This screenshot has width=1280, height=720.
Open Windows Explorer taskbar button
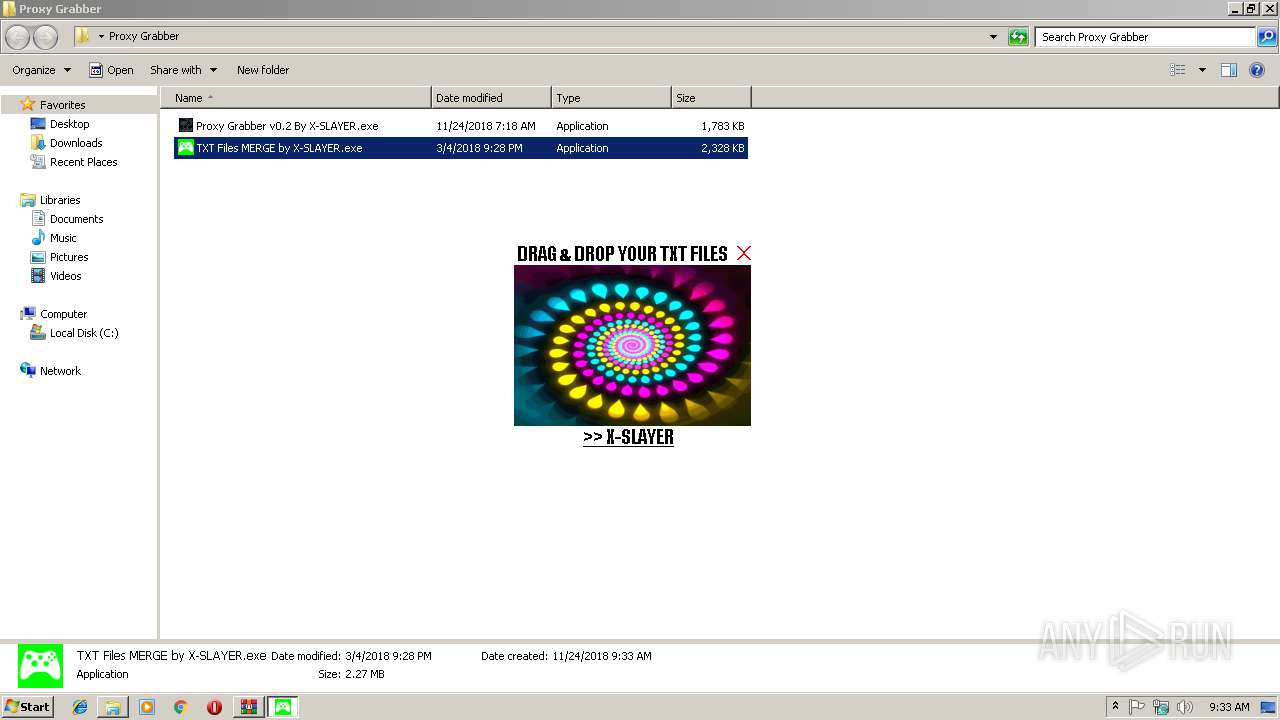pos(113,707)
